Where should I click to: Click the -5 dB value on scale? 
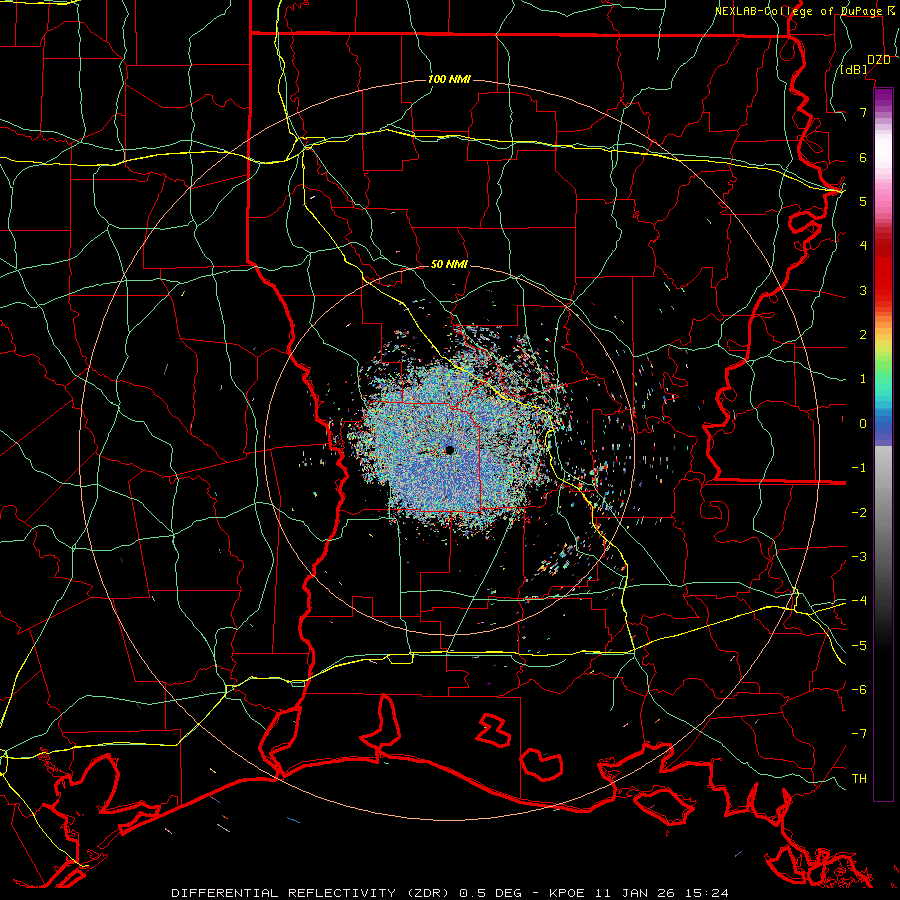[859, 646]
